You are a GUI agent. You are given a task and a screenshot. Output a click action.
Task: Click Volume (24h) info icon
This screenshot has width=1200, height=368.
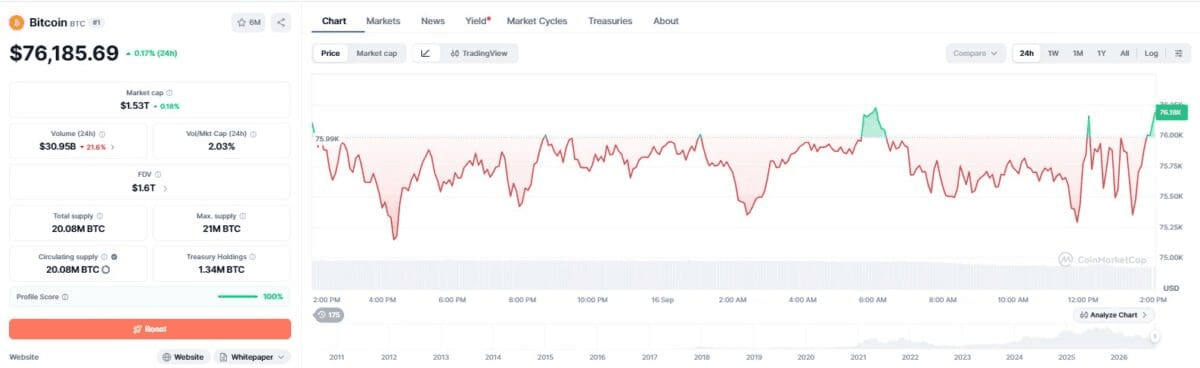click(103, 133)
